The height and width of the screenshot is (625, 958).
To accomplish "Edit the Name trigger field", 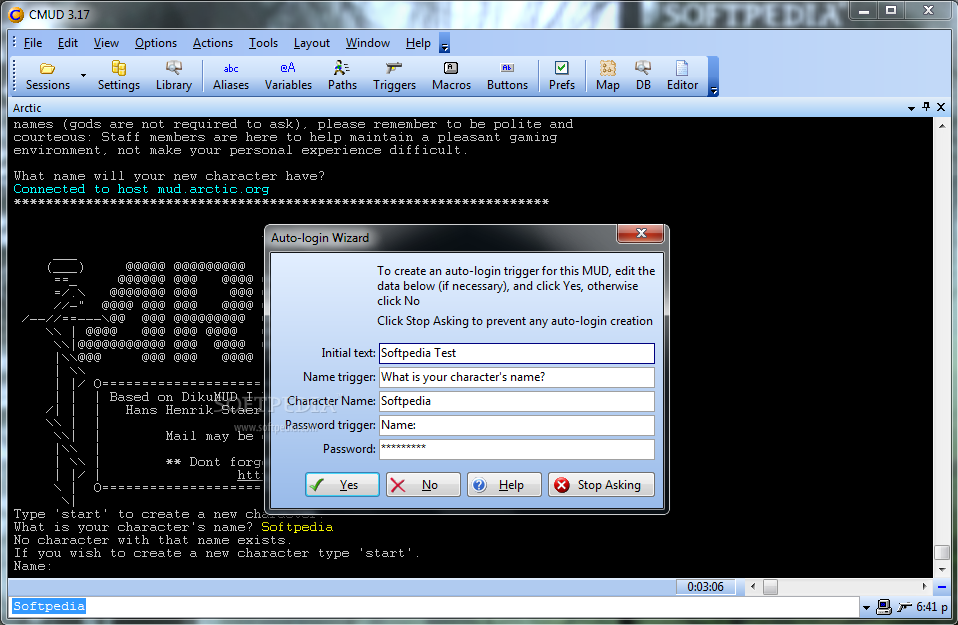I will [517, 377].
